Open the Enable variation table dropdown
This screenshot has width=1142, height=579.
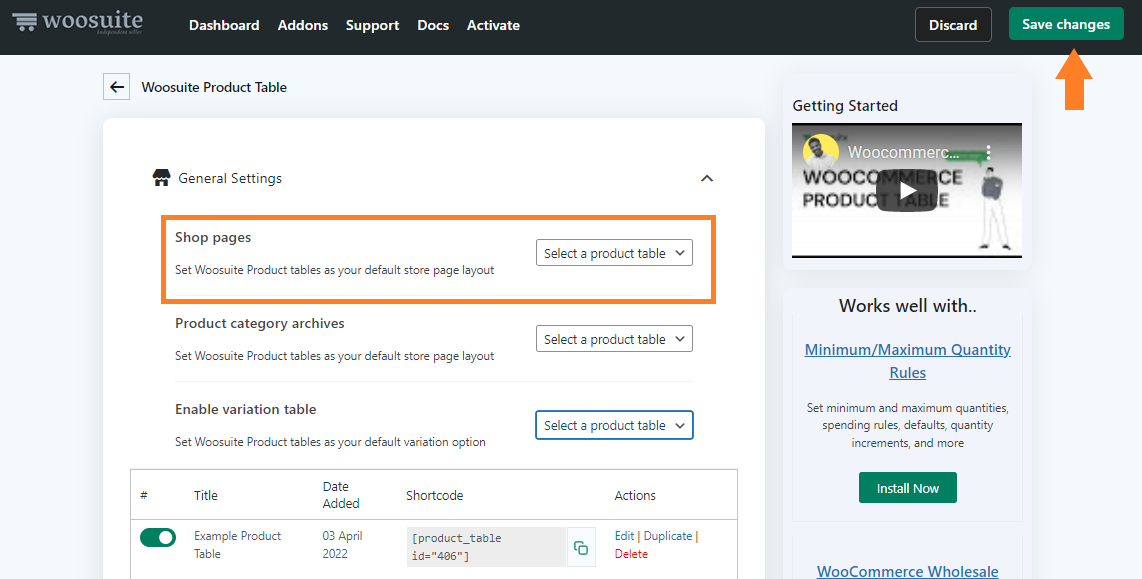614,425
